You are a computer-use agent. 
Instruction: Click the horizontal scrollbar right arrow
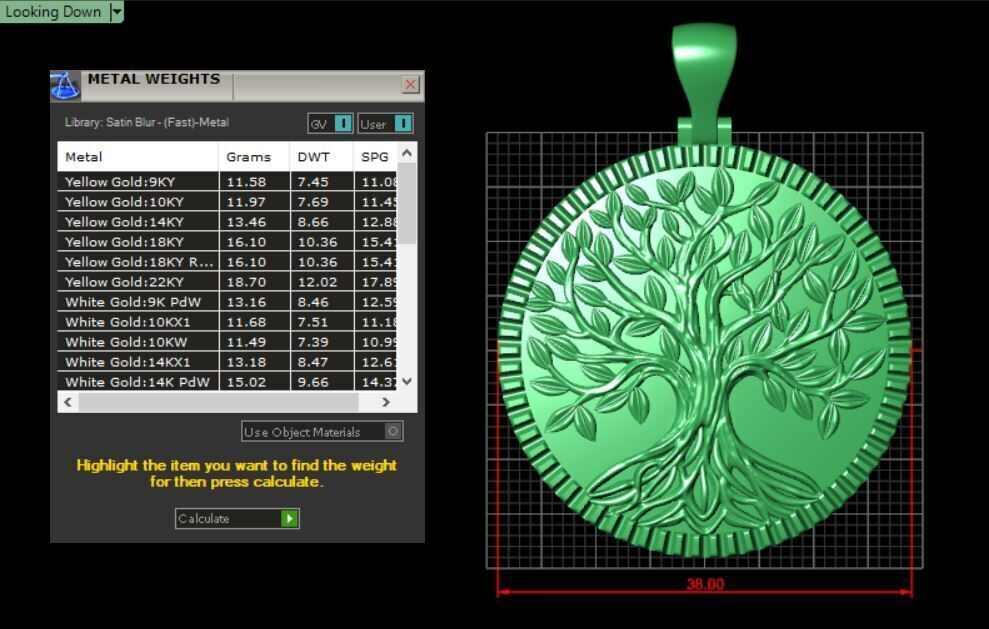tap(385, 402)
